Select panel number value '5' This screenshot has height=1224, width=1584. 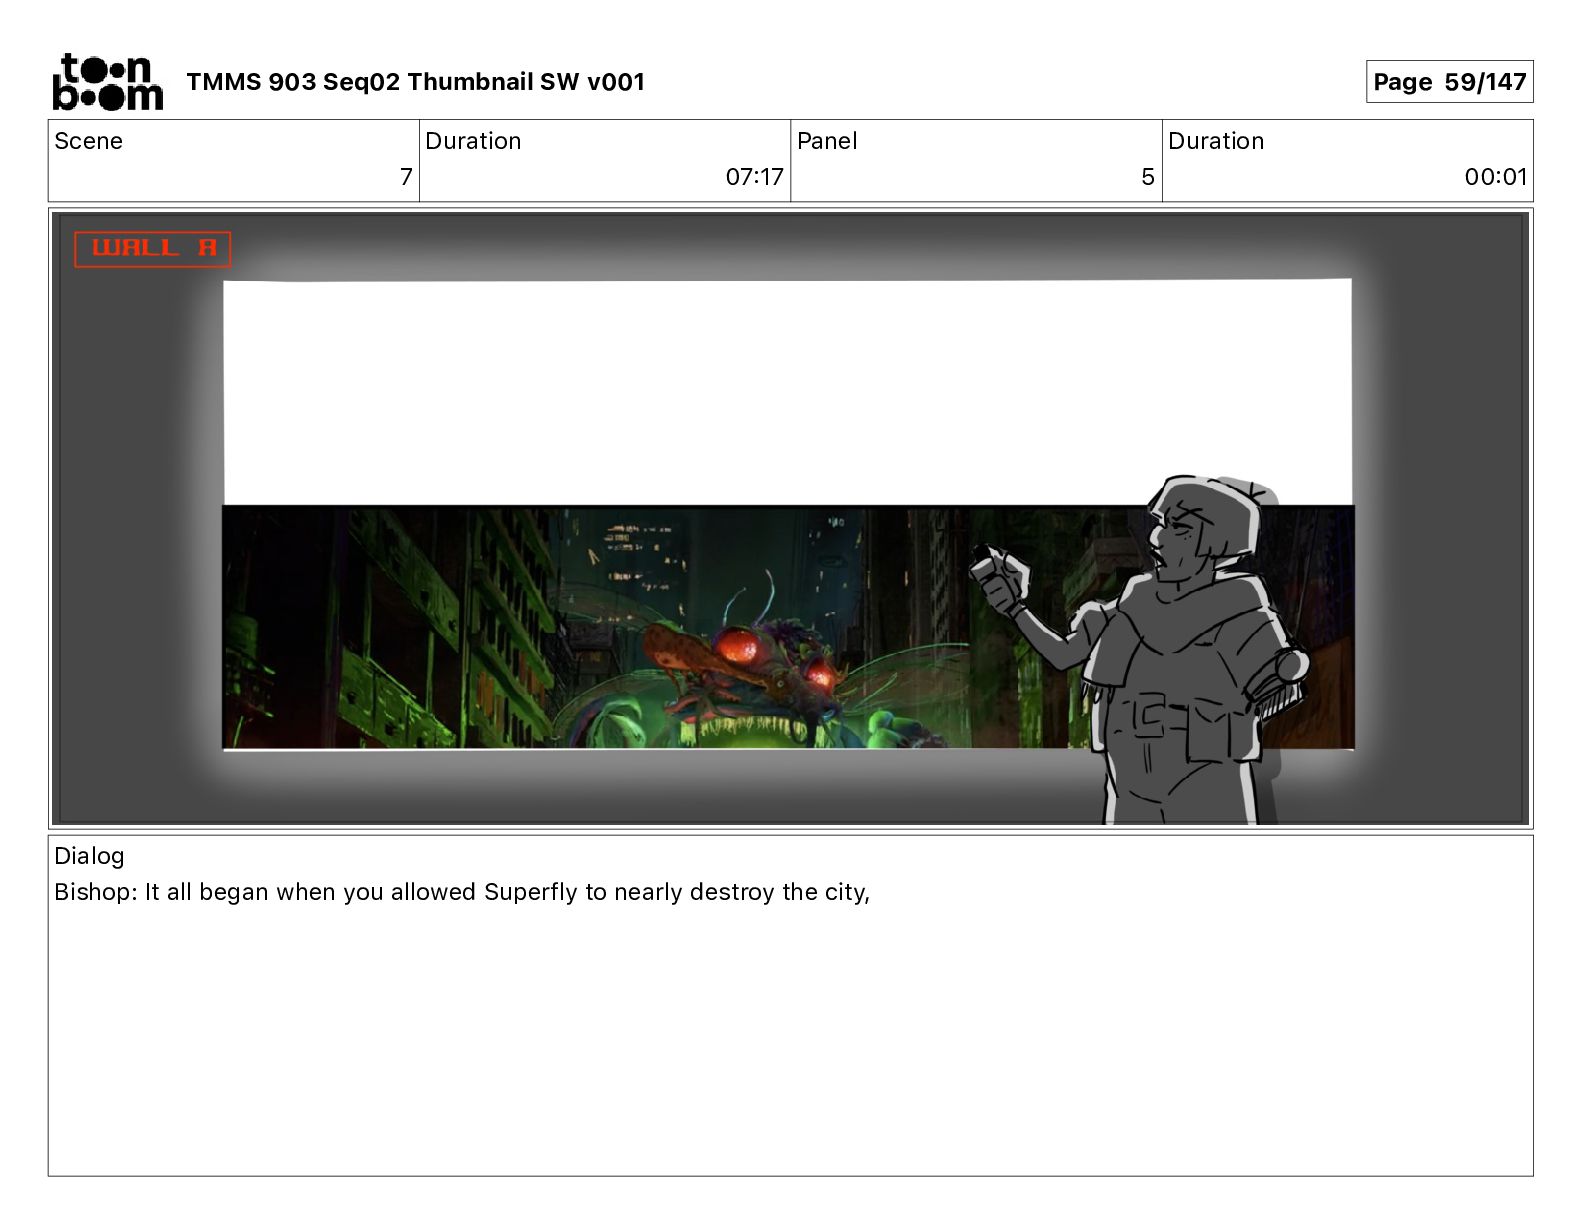coord(1148,177)
